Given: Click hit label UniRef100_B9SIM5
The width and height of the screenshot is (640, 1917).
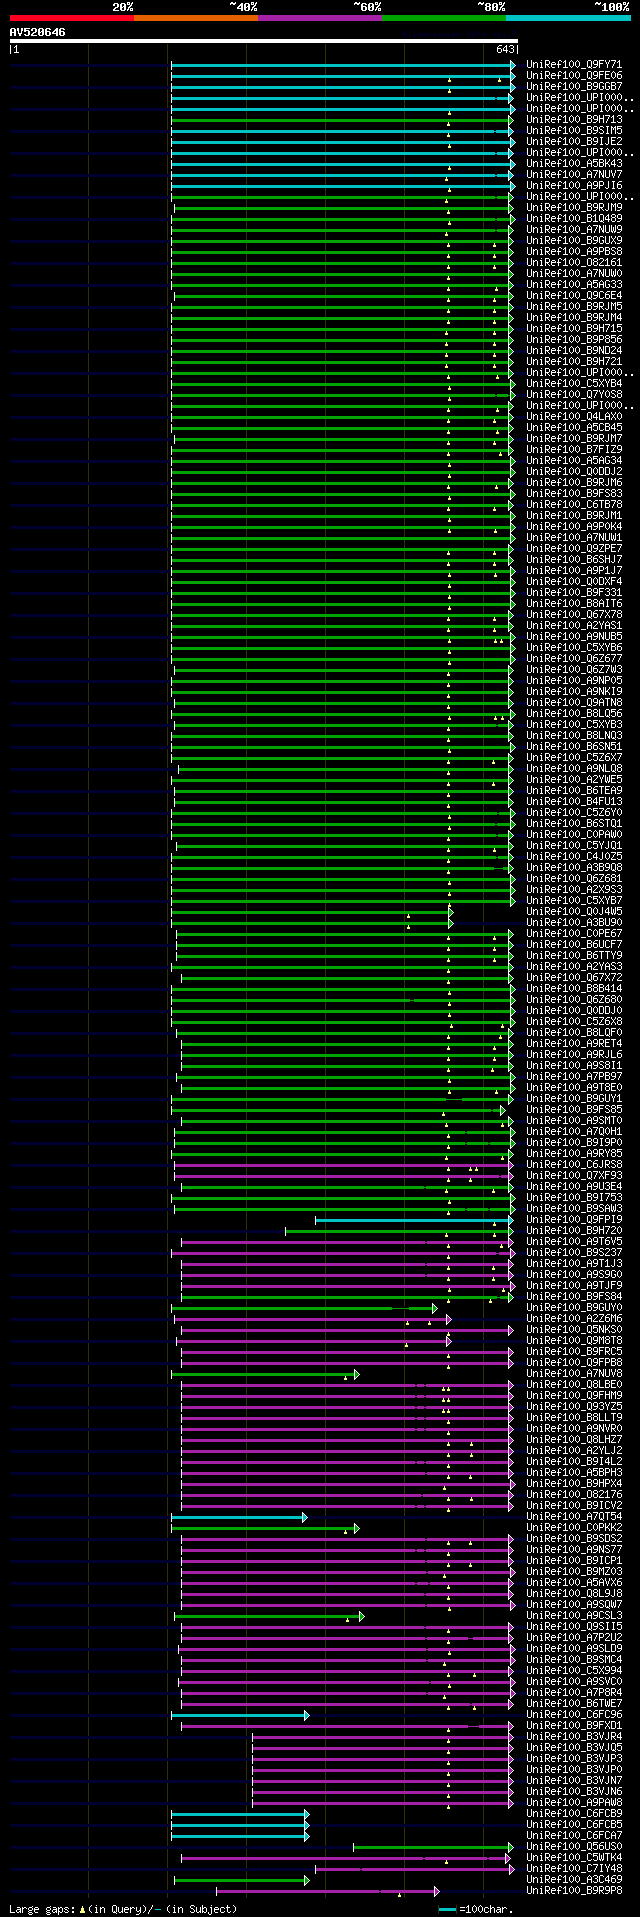Looking at the screenshot, I should 574,131.
